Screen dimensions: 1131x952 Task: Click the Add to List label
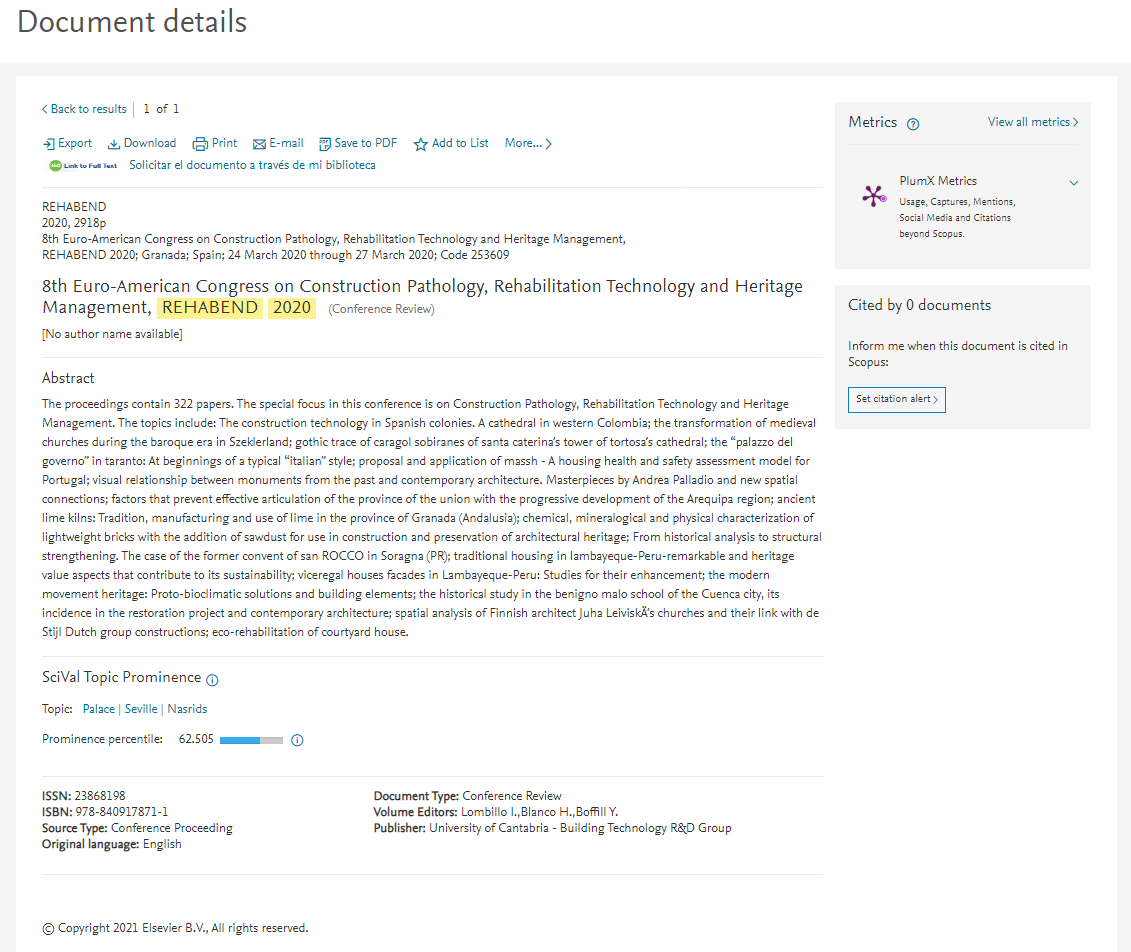click(460, 143)
